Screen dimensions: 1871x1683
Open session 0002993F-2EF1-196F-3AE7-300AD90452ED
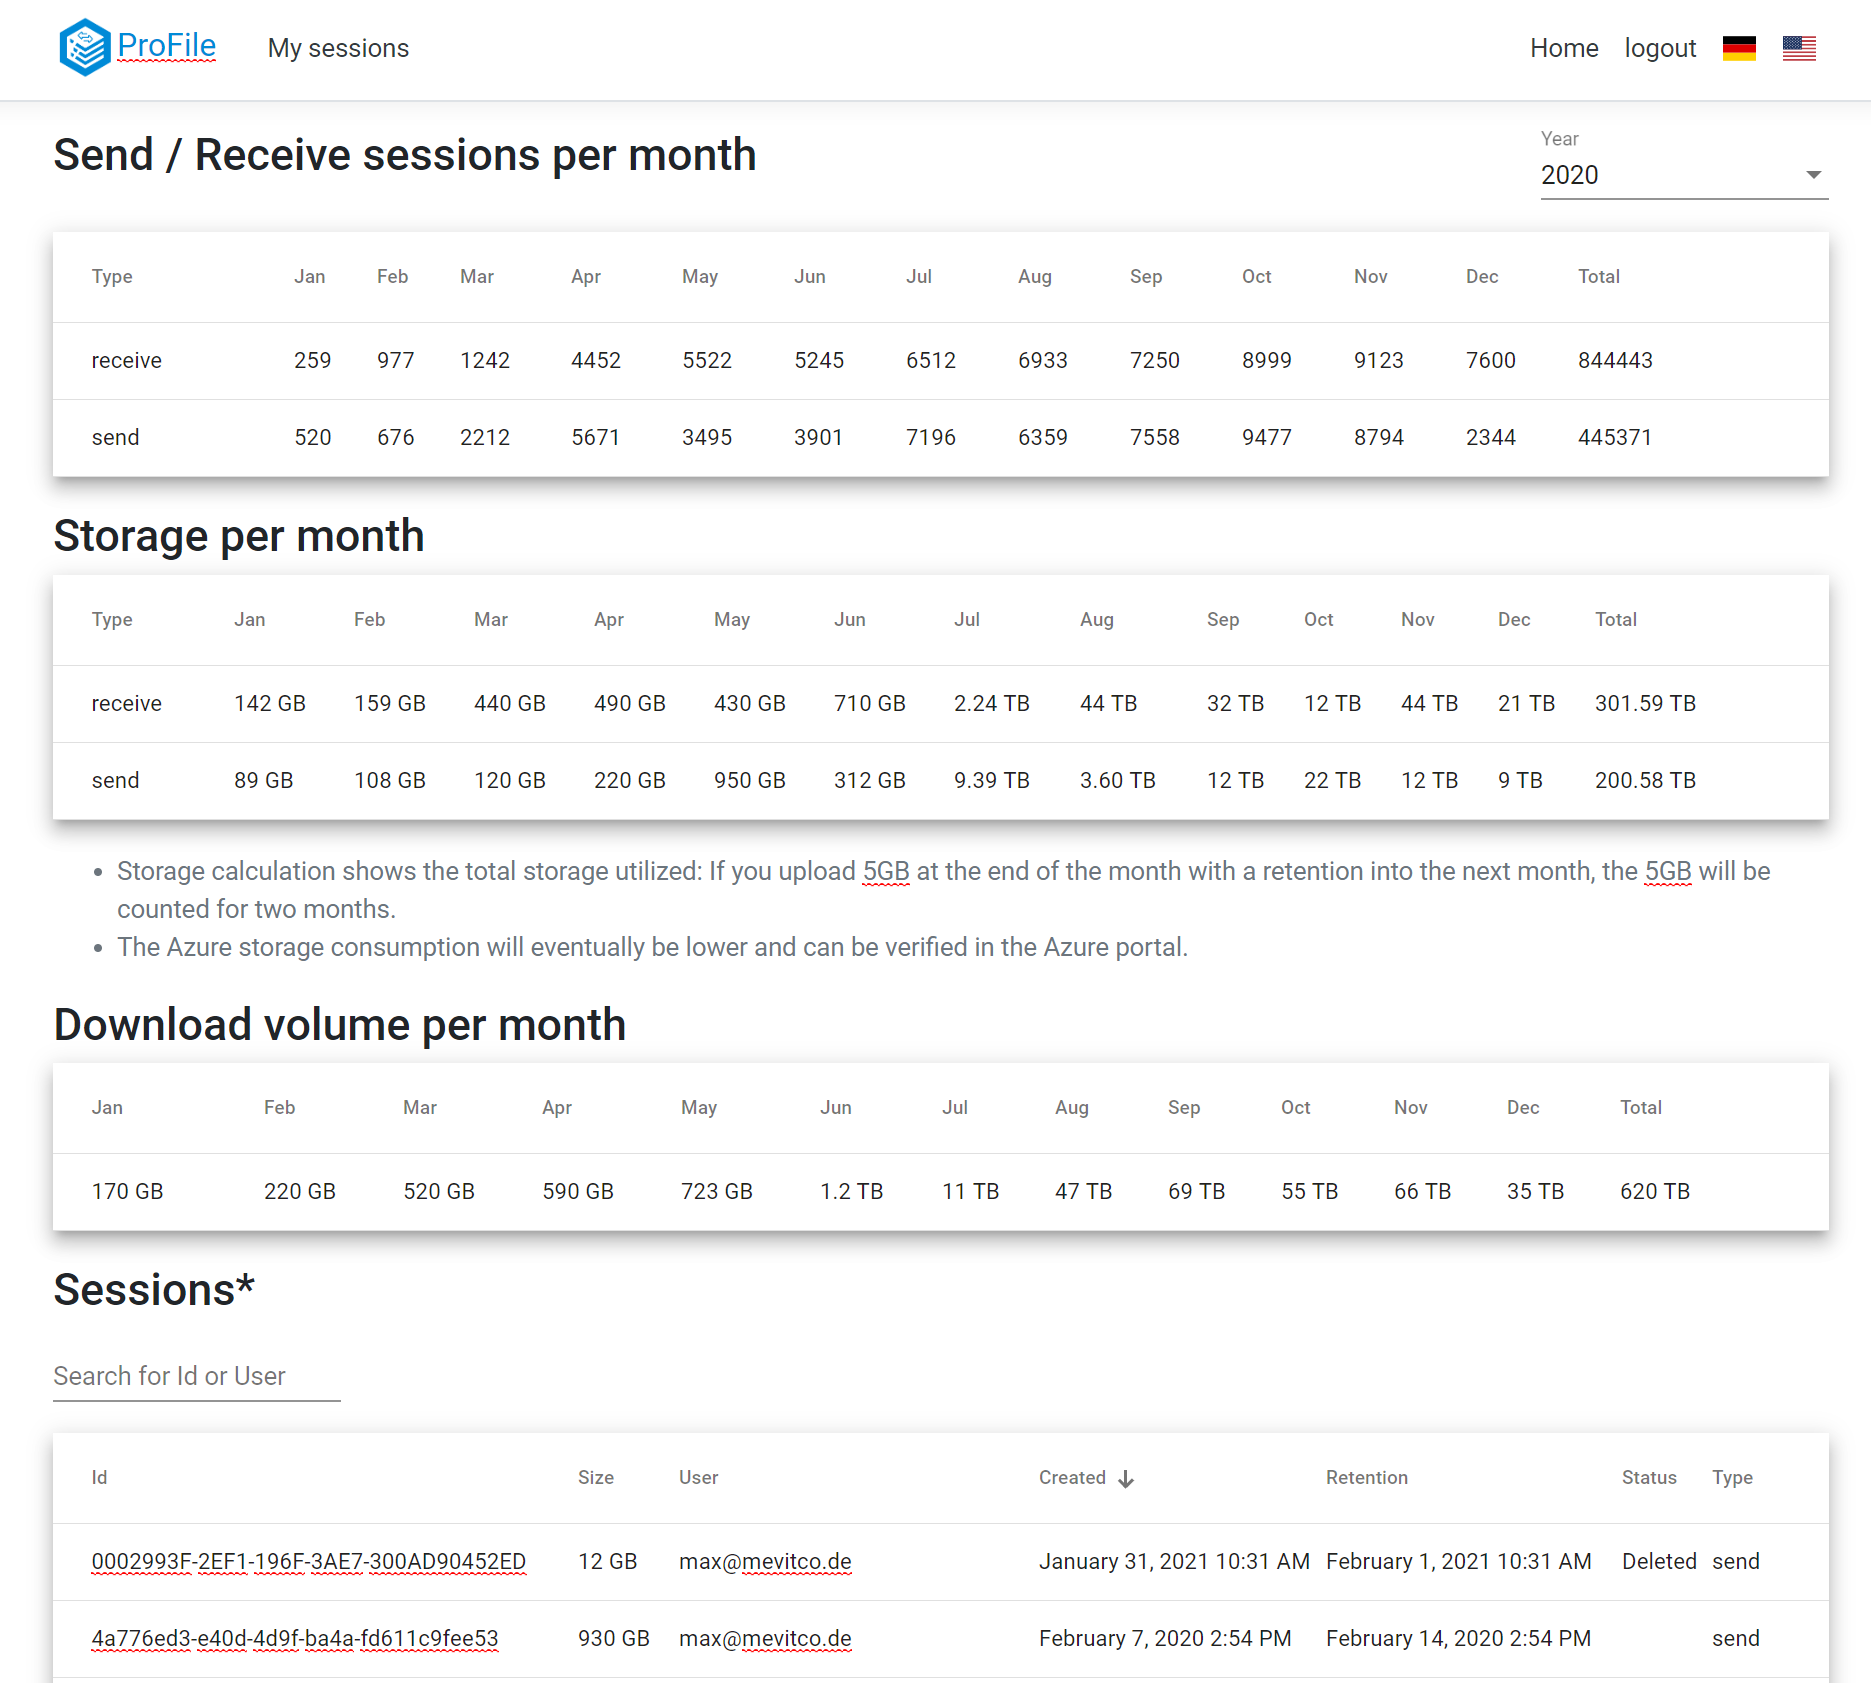click(308, 1561)
